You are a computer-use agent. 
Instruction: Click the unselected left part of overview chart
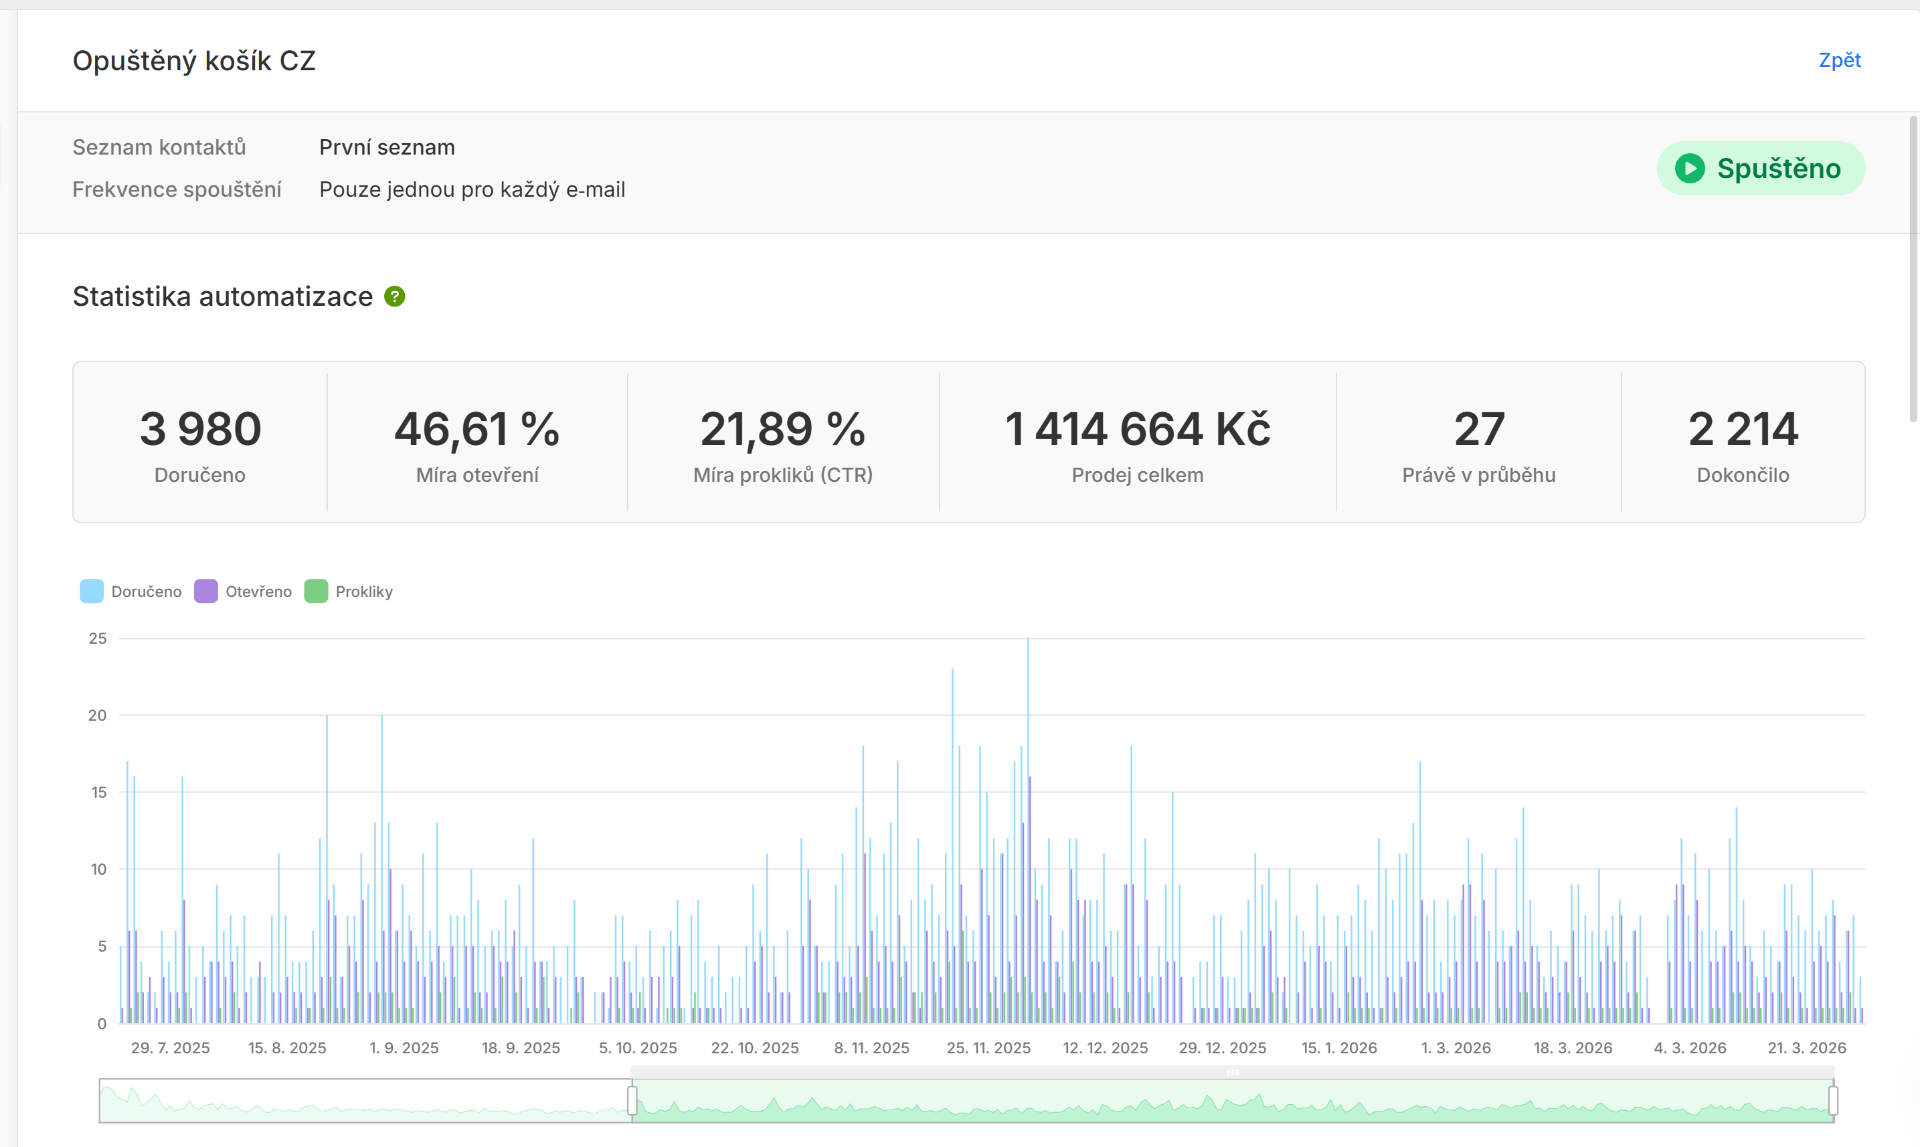tap(365, 1101)
